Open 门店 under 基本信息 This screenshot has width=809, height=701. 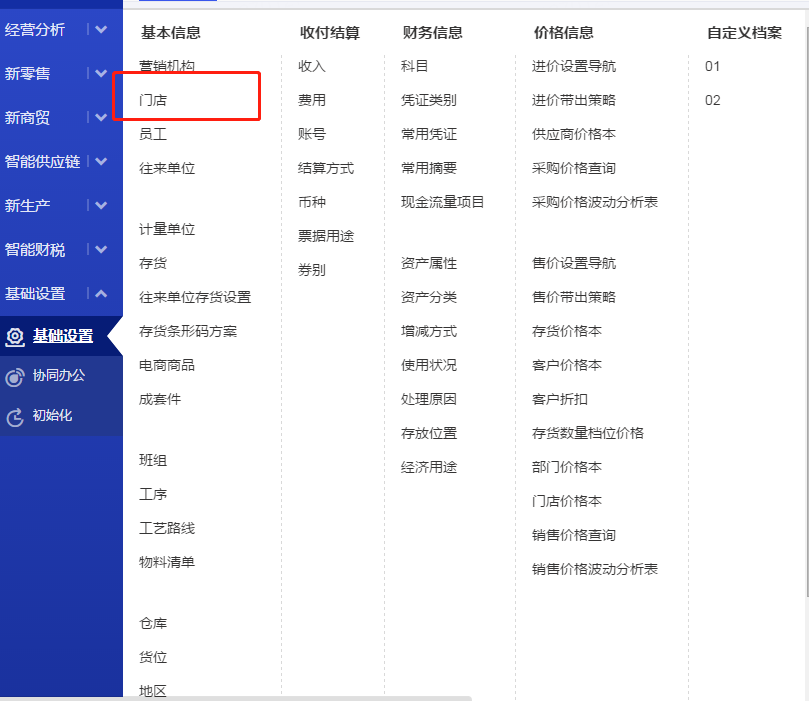point(153,100)
